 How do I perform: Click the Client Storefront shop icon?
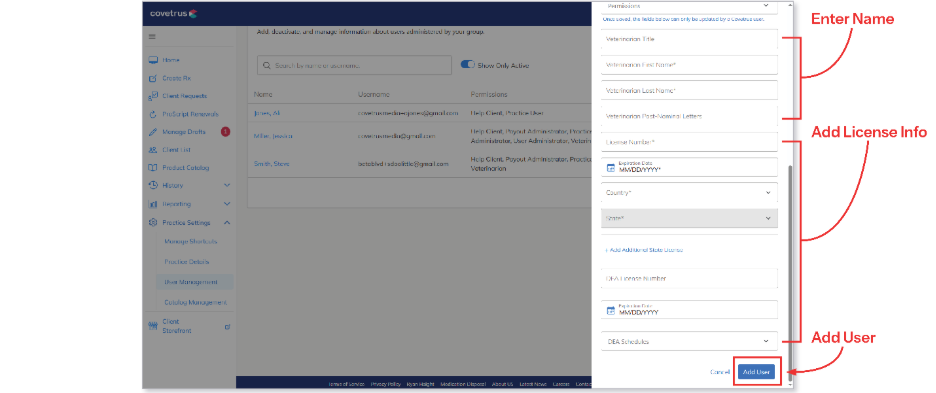click(153, 326)
